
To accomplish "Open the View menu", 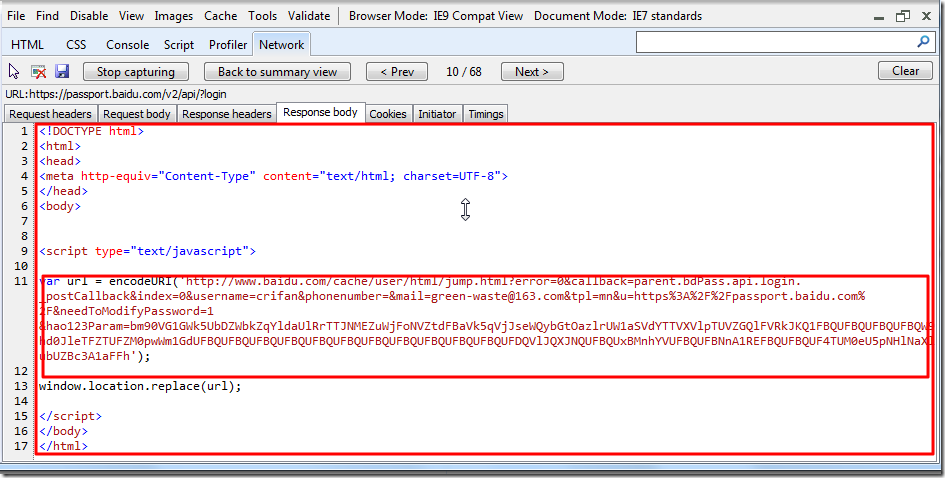I will click(x=131, y=16).
